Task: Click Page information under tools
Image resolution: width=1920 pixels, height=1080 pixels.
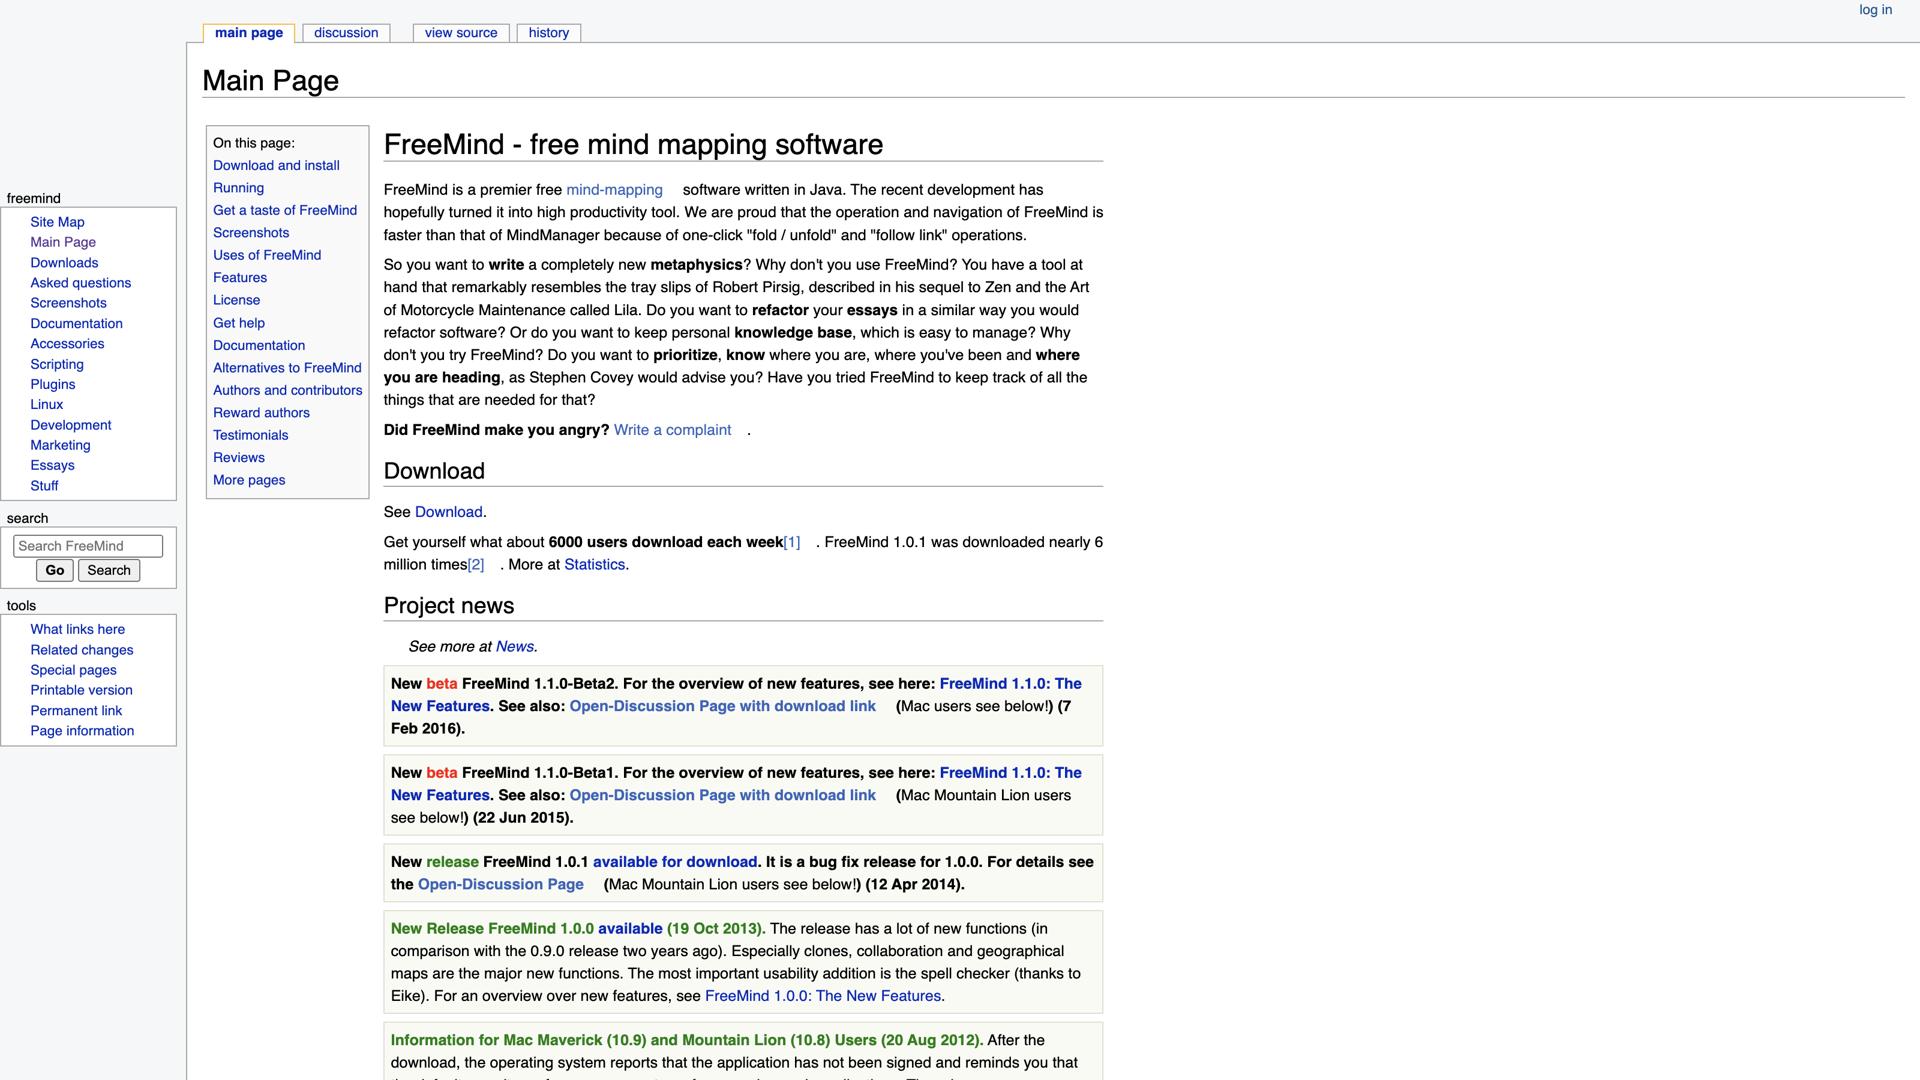Action: point(82,731)
